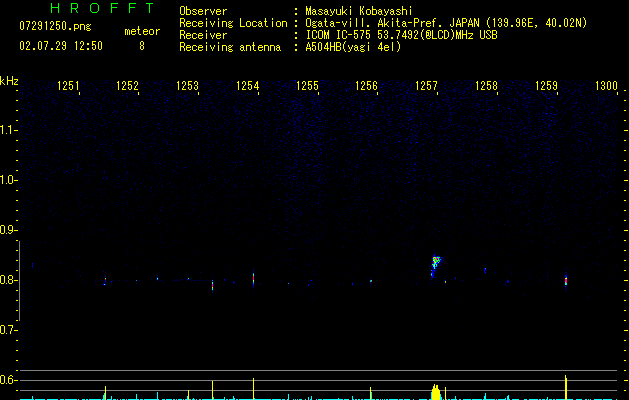Click the 'Receiver' field label
629x400 pixels.
click(203, 35)
